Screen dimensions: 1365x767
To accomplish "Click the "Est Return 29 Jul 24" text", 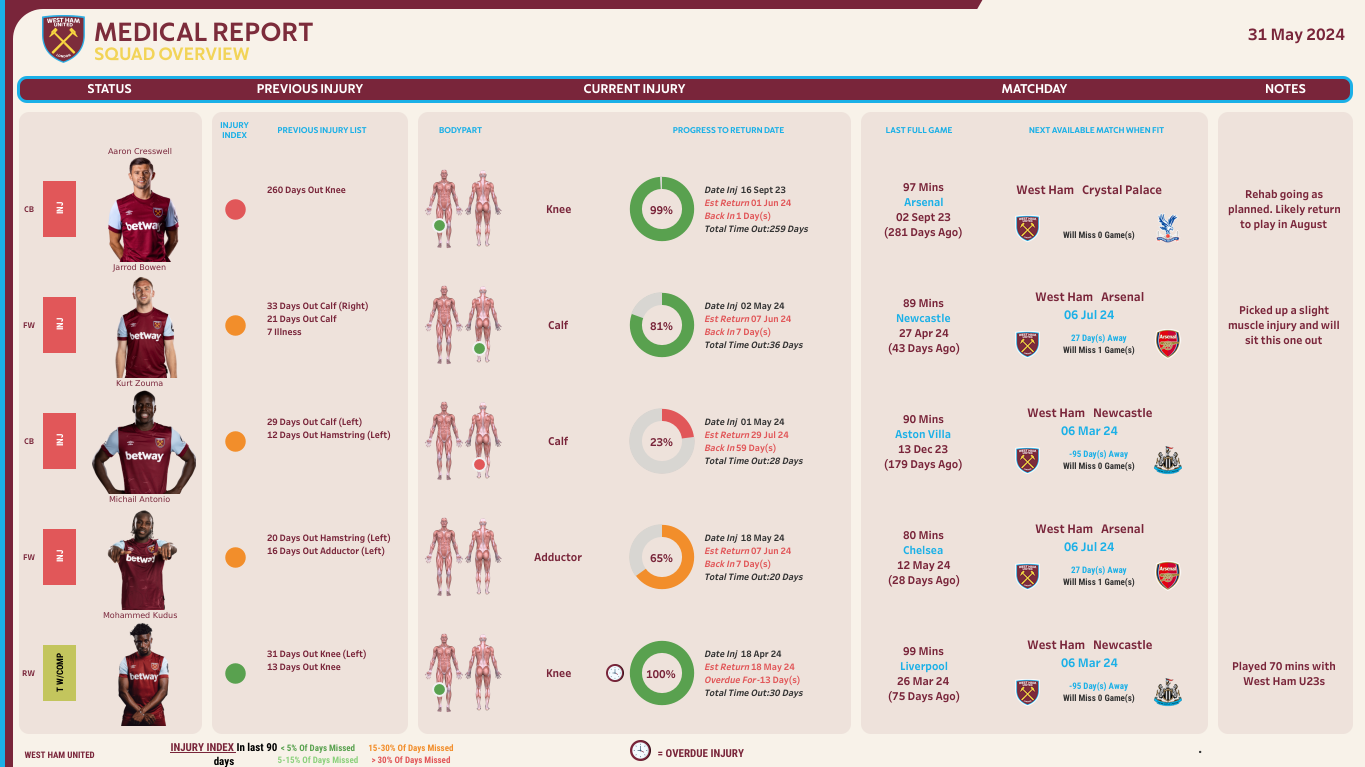I will (747, 435).
